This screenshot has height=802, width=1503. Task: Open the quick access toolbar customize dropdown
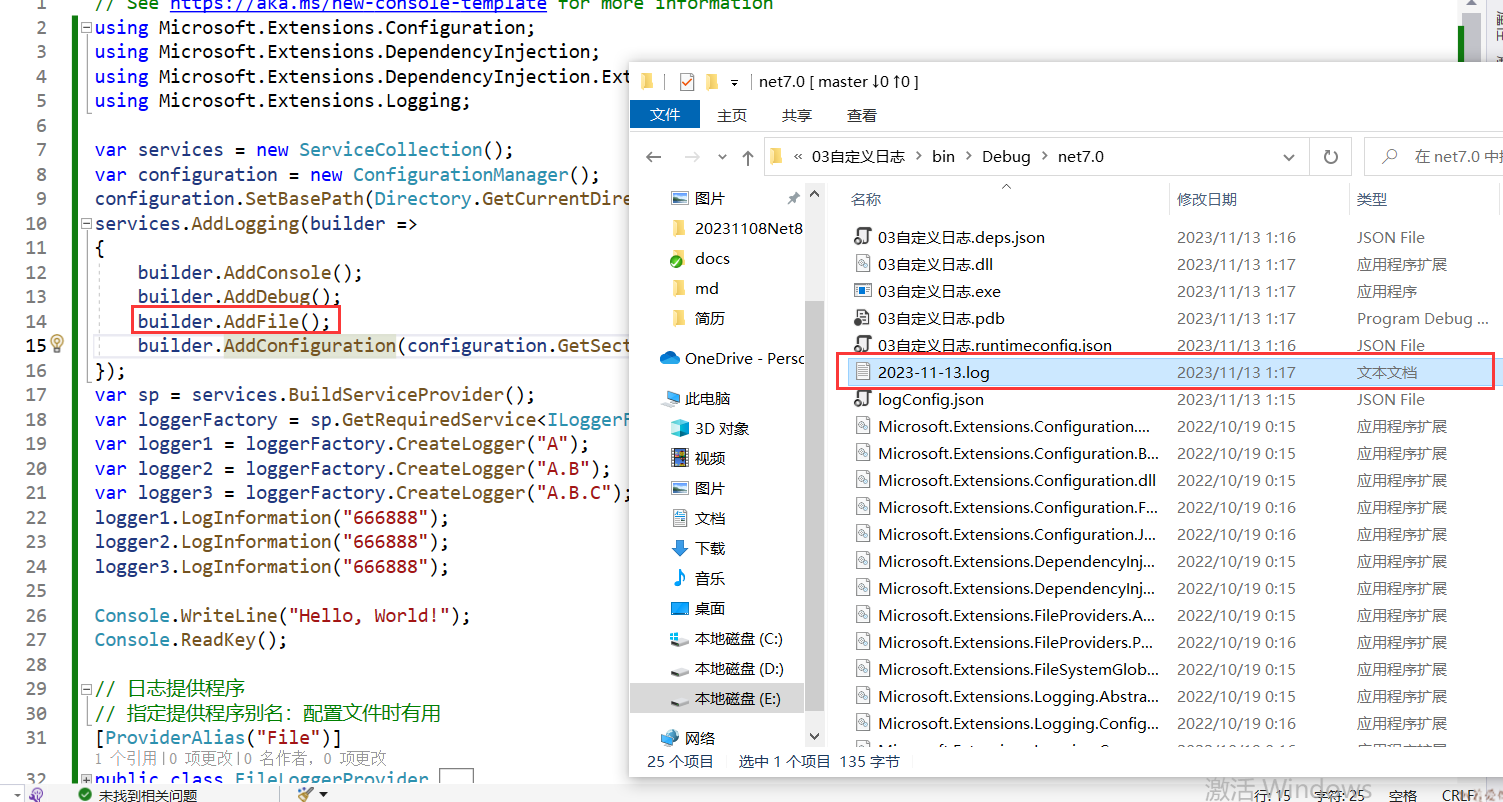735,82
